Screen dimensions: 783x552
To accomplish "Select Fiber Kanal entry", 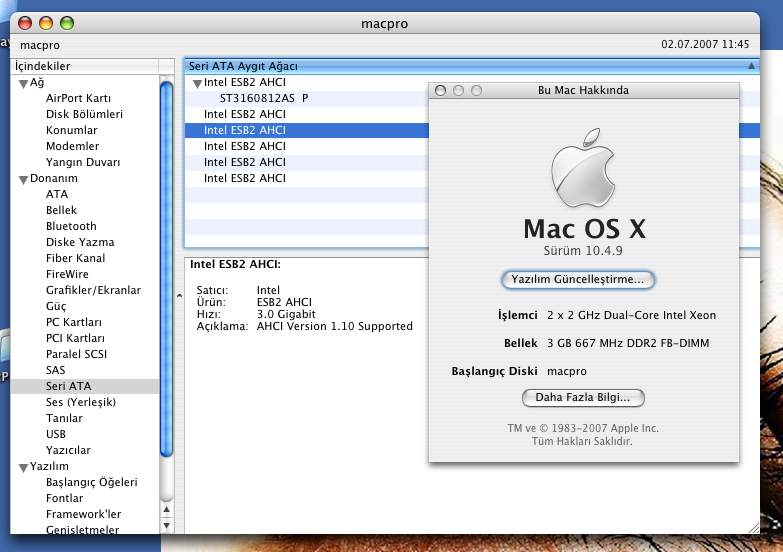I will [x=75, y=258].
